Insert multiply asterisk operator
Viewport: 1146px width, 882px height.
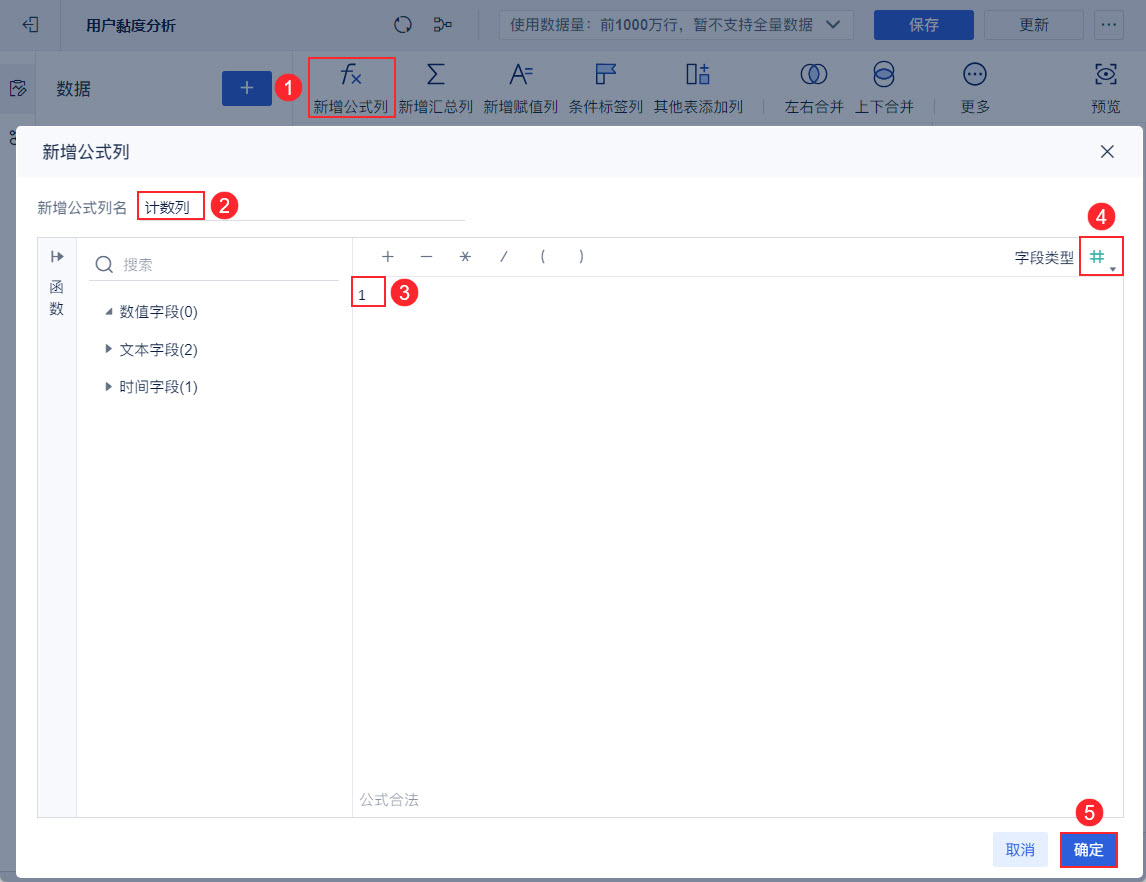point(466,256)
